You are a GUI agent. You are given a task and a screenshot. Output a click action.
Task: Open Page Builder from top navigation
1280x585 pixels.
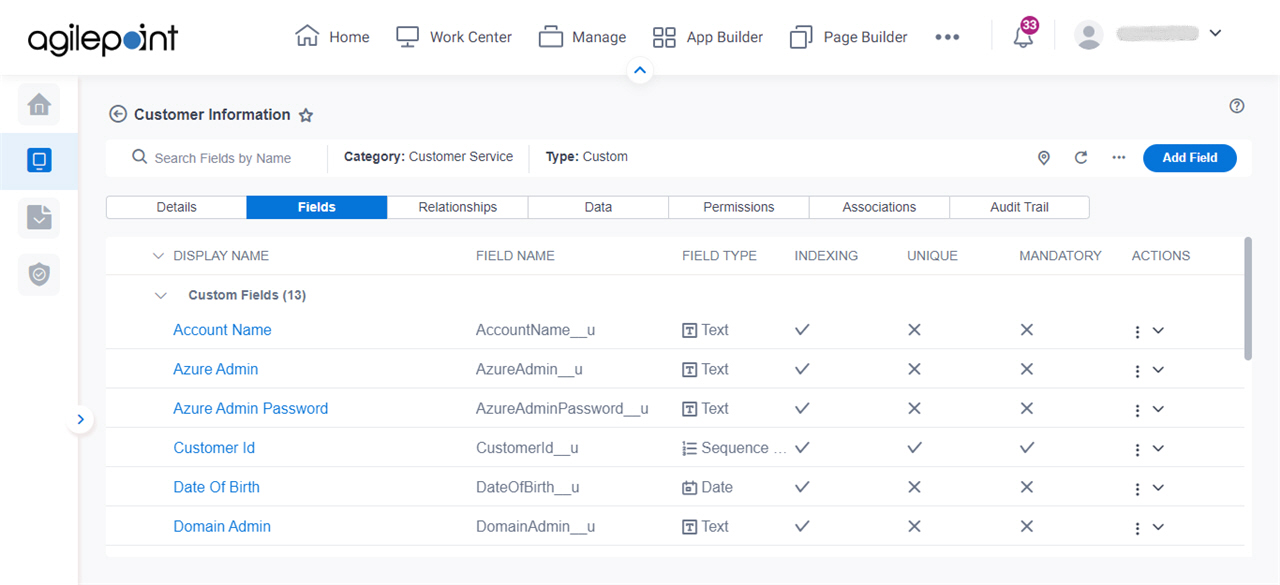coord(849,37)
